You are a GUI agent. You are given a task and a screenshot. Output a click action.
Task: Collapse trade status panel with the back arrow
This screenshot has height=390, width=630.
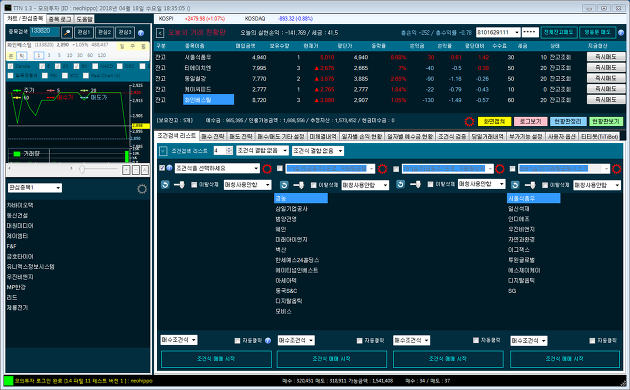pos(160,33)
